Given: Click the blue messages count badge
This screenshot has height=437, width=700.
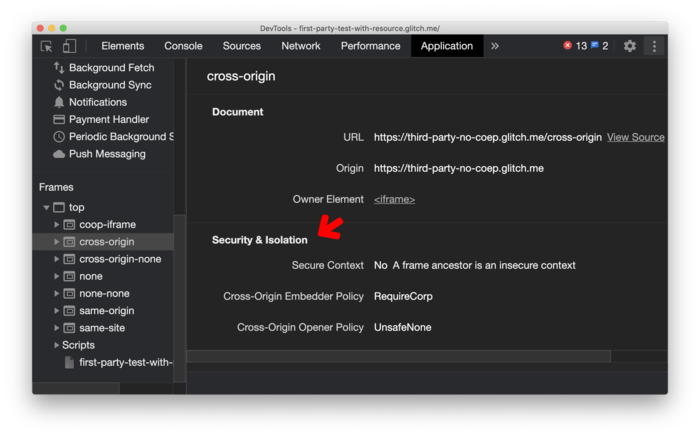Looking at the screenshot, I should tap(599, 46).
